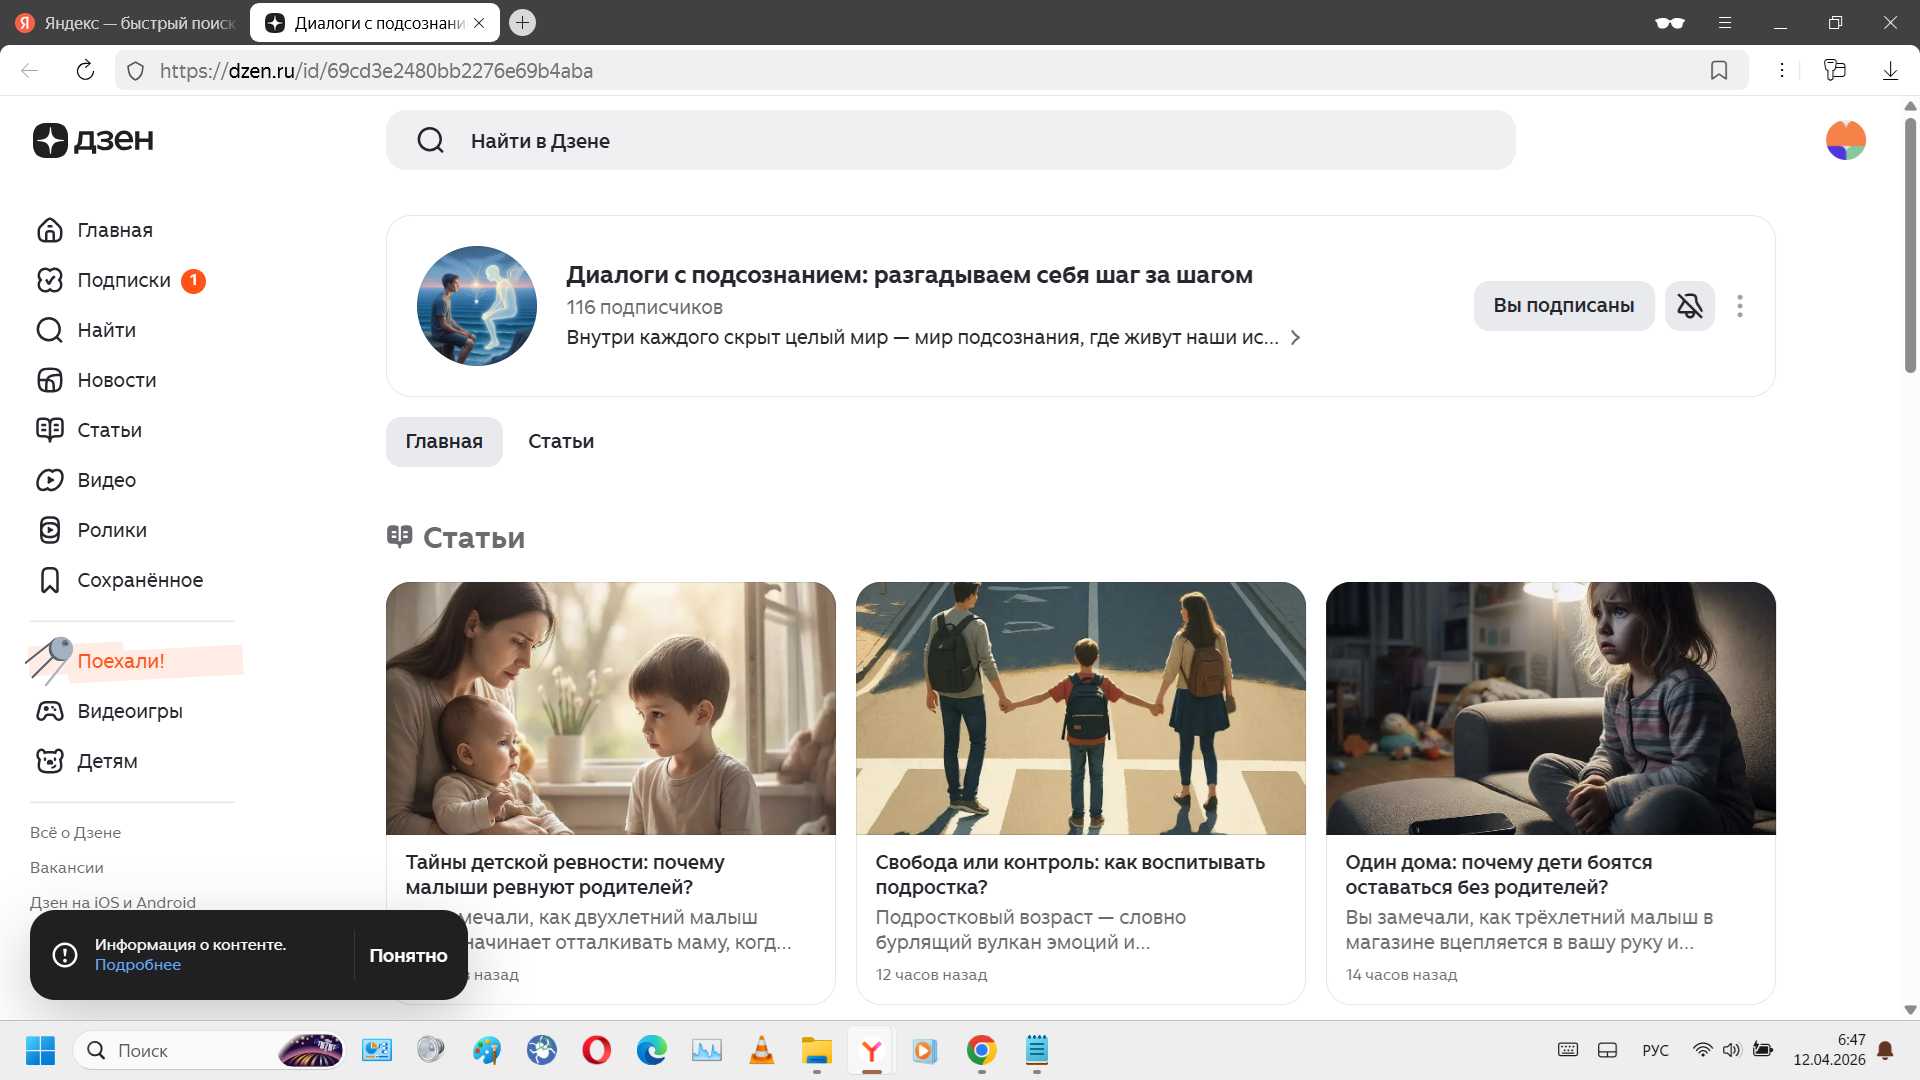1920x1080 pixels.
Task: Open Сохранённое bookmarks section
Action: coord(139,580)
